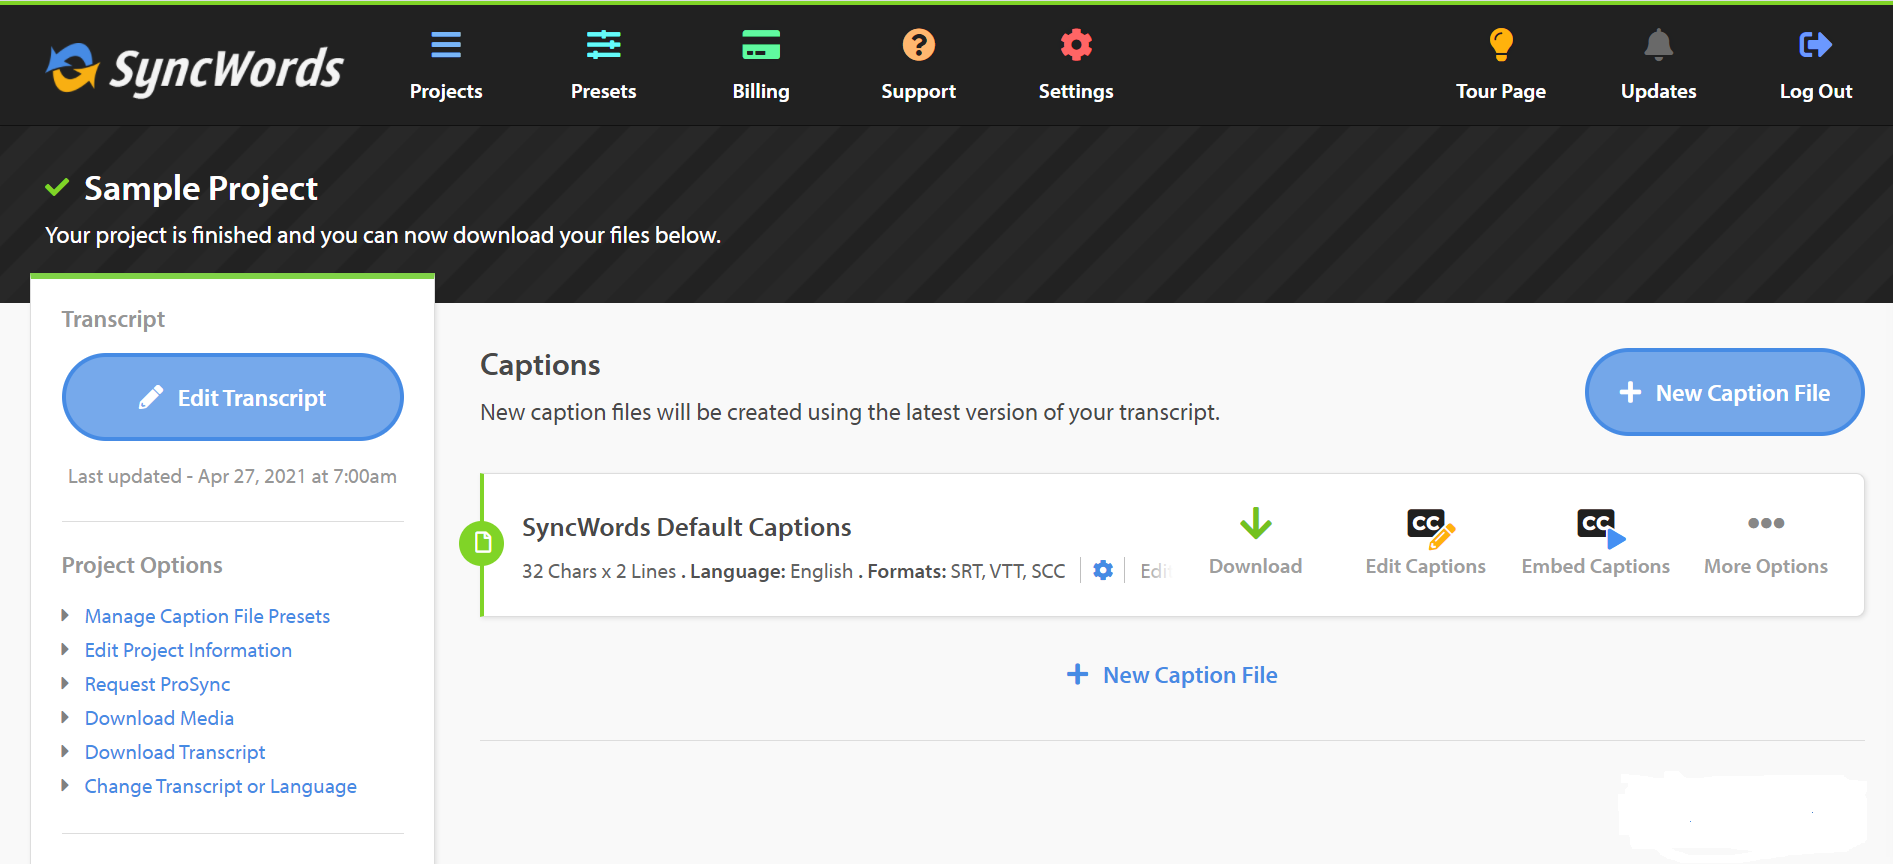
Task: Click the pencil icon in Edit Transcript
Action: click(x=151, y=397)
